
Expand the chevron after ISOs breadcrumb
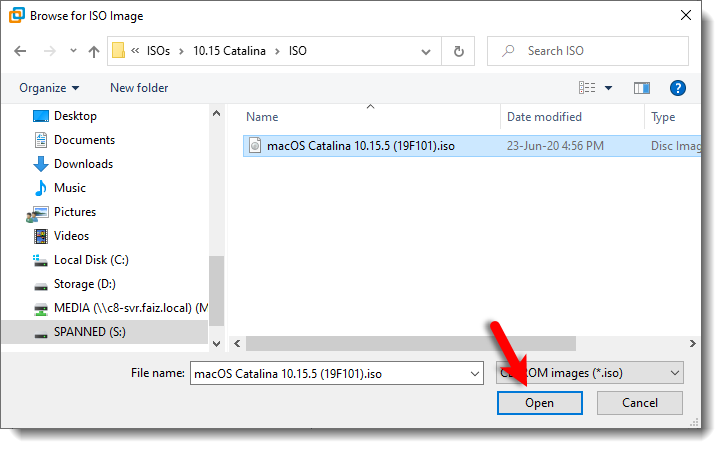[181, 51]
